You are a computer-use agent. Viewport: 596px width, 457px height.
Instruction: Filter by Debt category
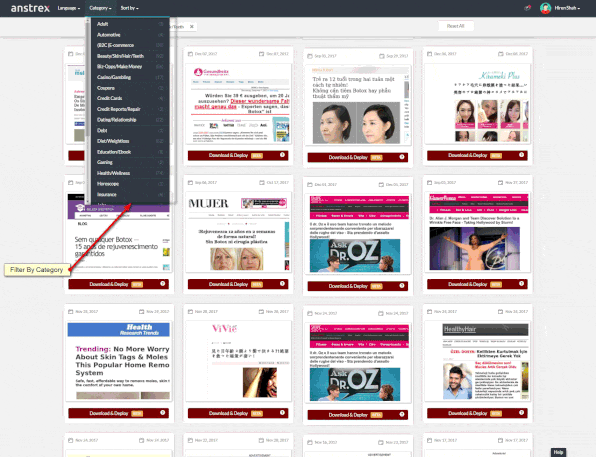click(129, 130)
